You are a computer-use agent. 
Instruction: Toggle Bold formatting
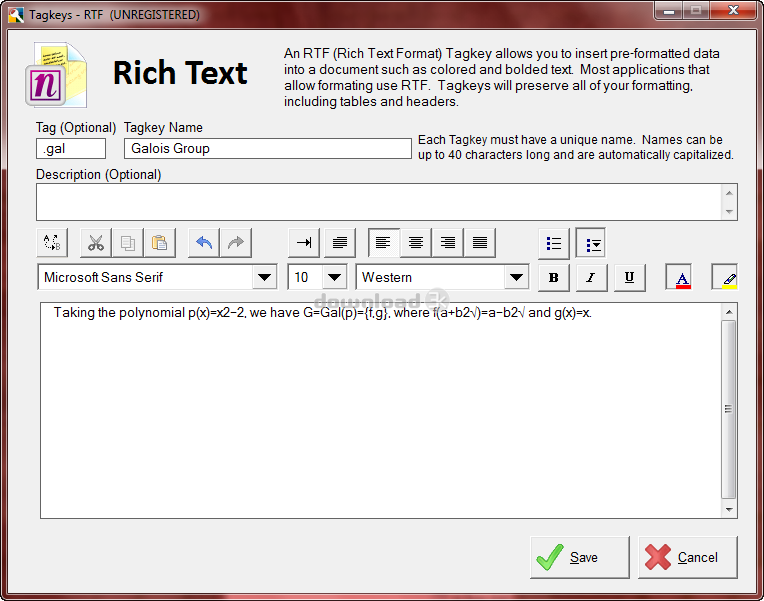554,278
